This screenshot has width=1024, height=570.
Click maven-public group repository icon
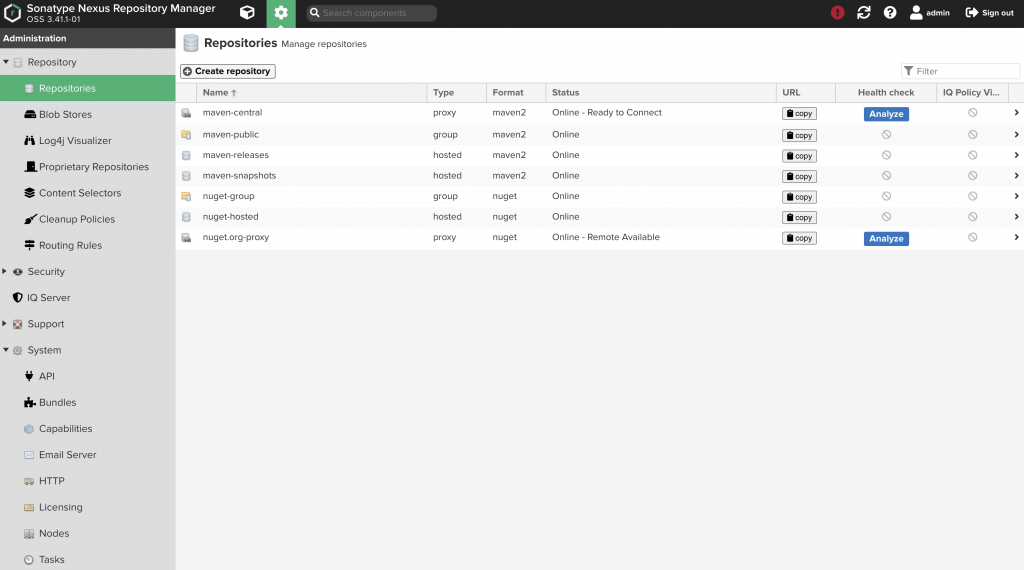[186, 135]
